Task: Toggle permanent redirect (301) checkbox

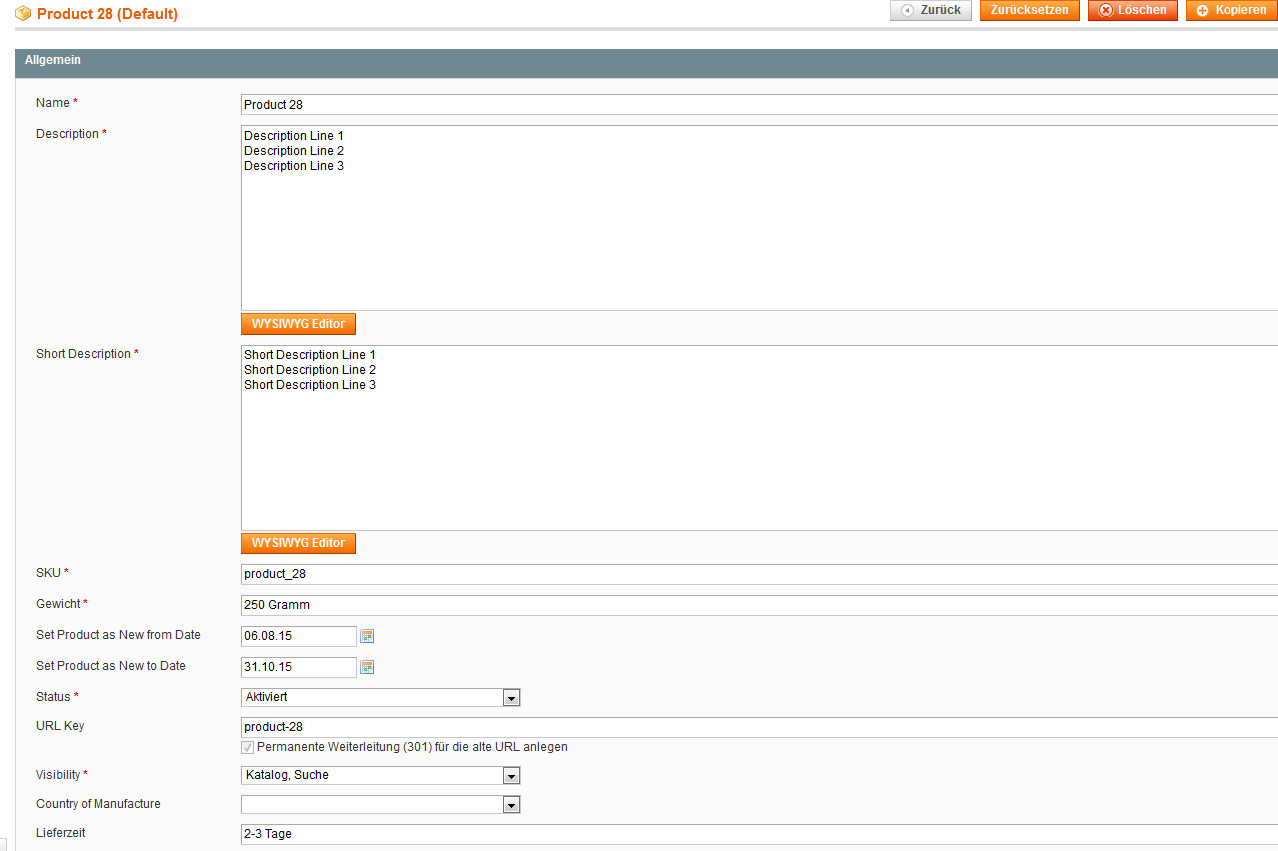Action: click(247, 747)
